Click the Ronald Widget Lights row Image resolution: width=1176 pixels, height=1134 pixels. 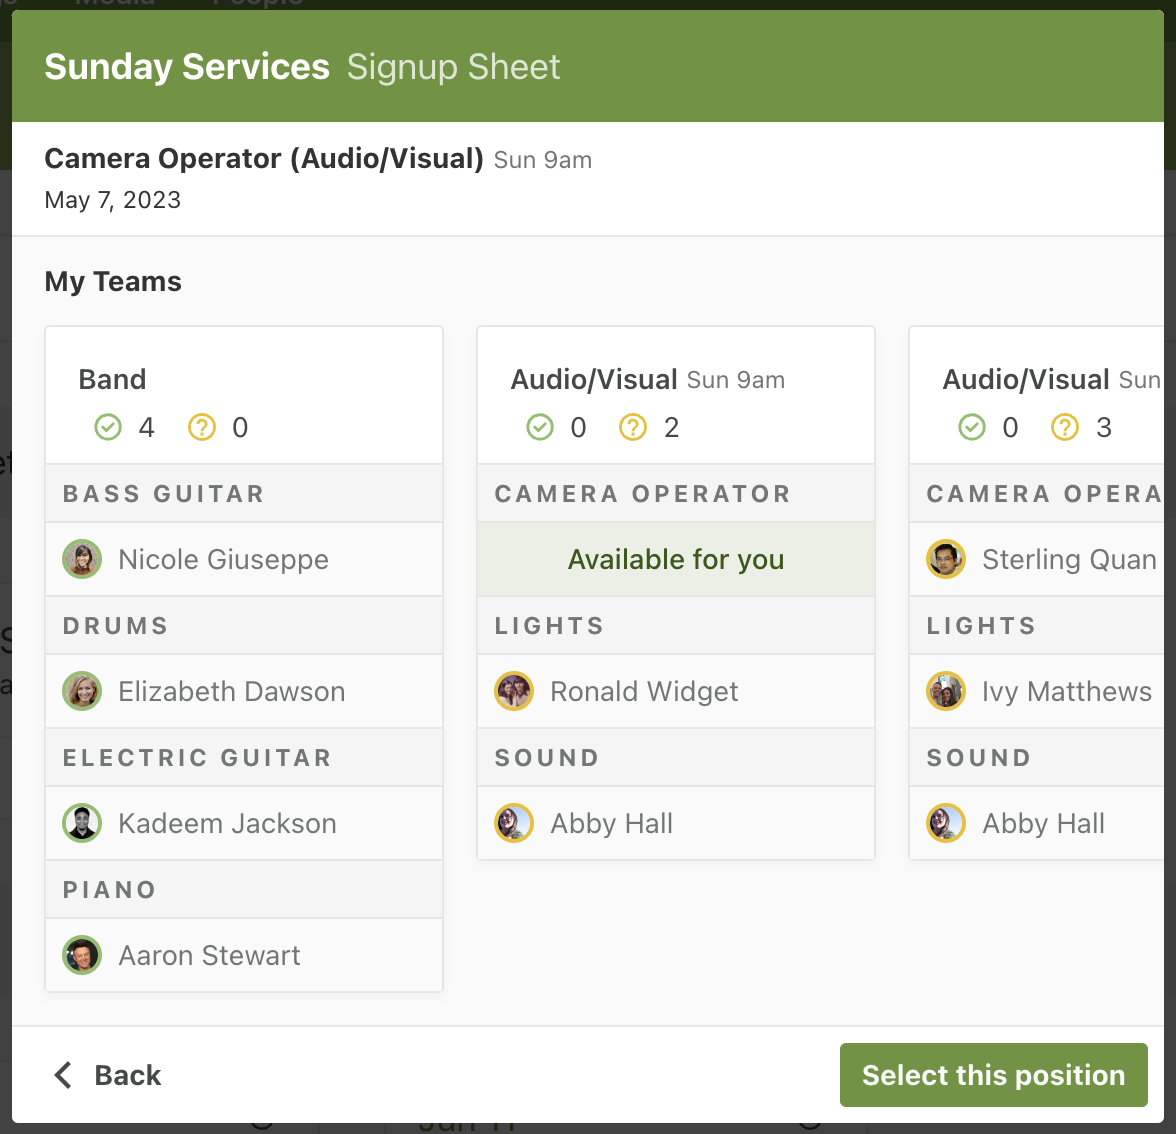[x=676, y=691]
